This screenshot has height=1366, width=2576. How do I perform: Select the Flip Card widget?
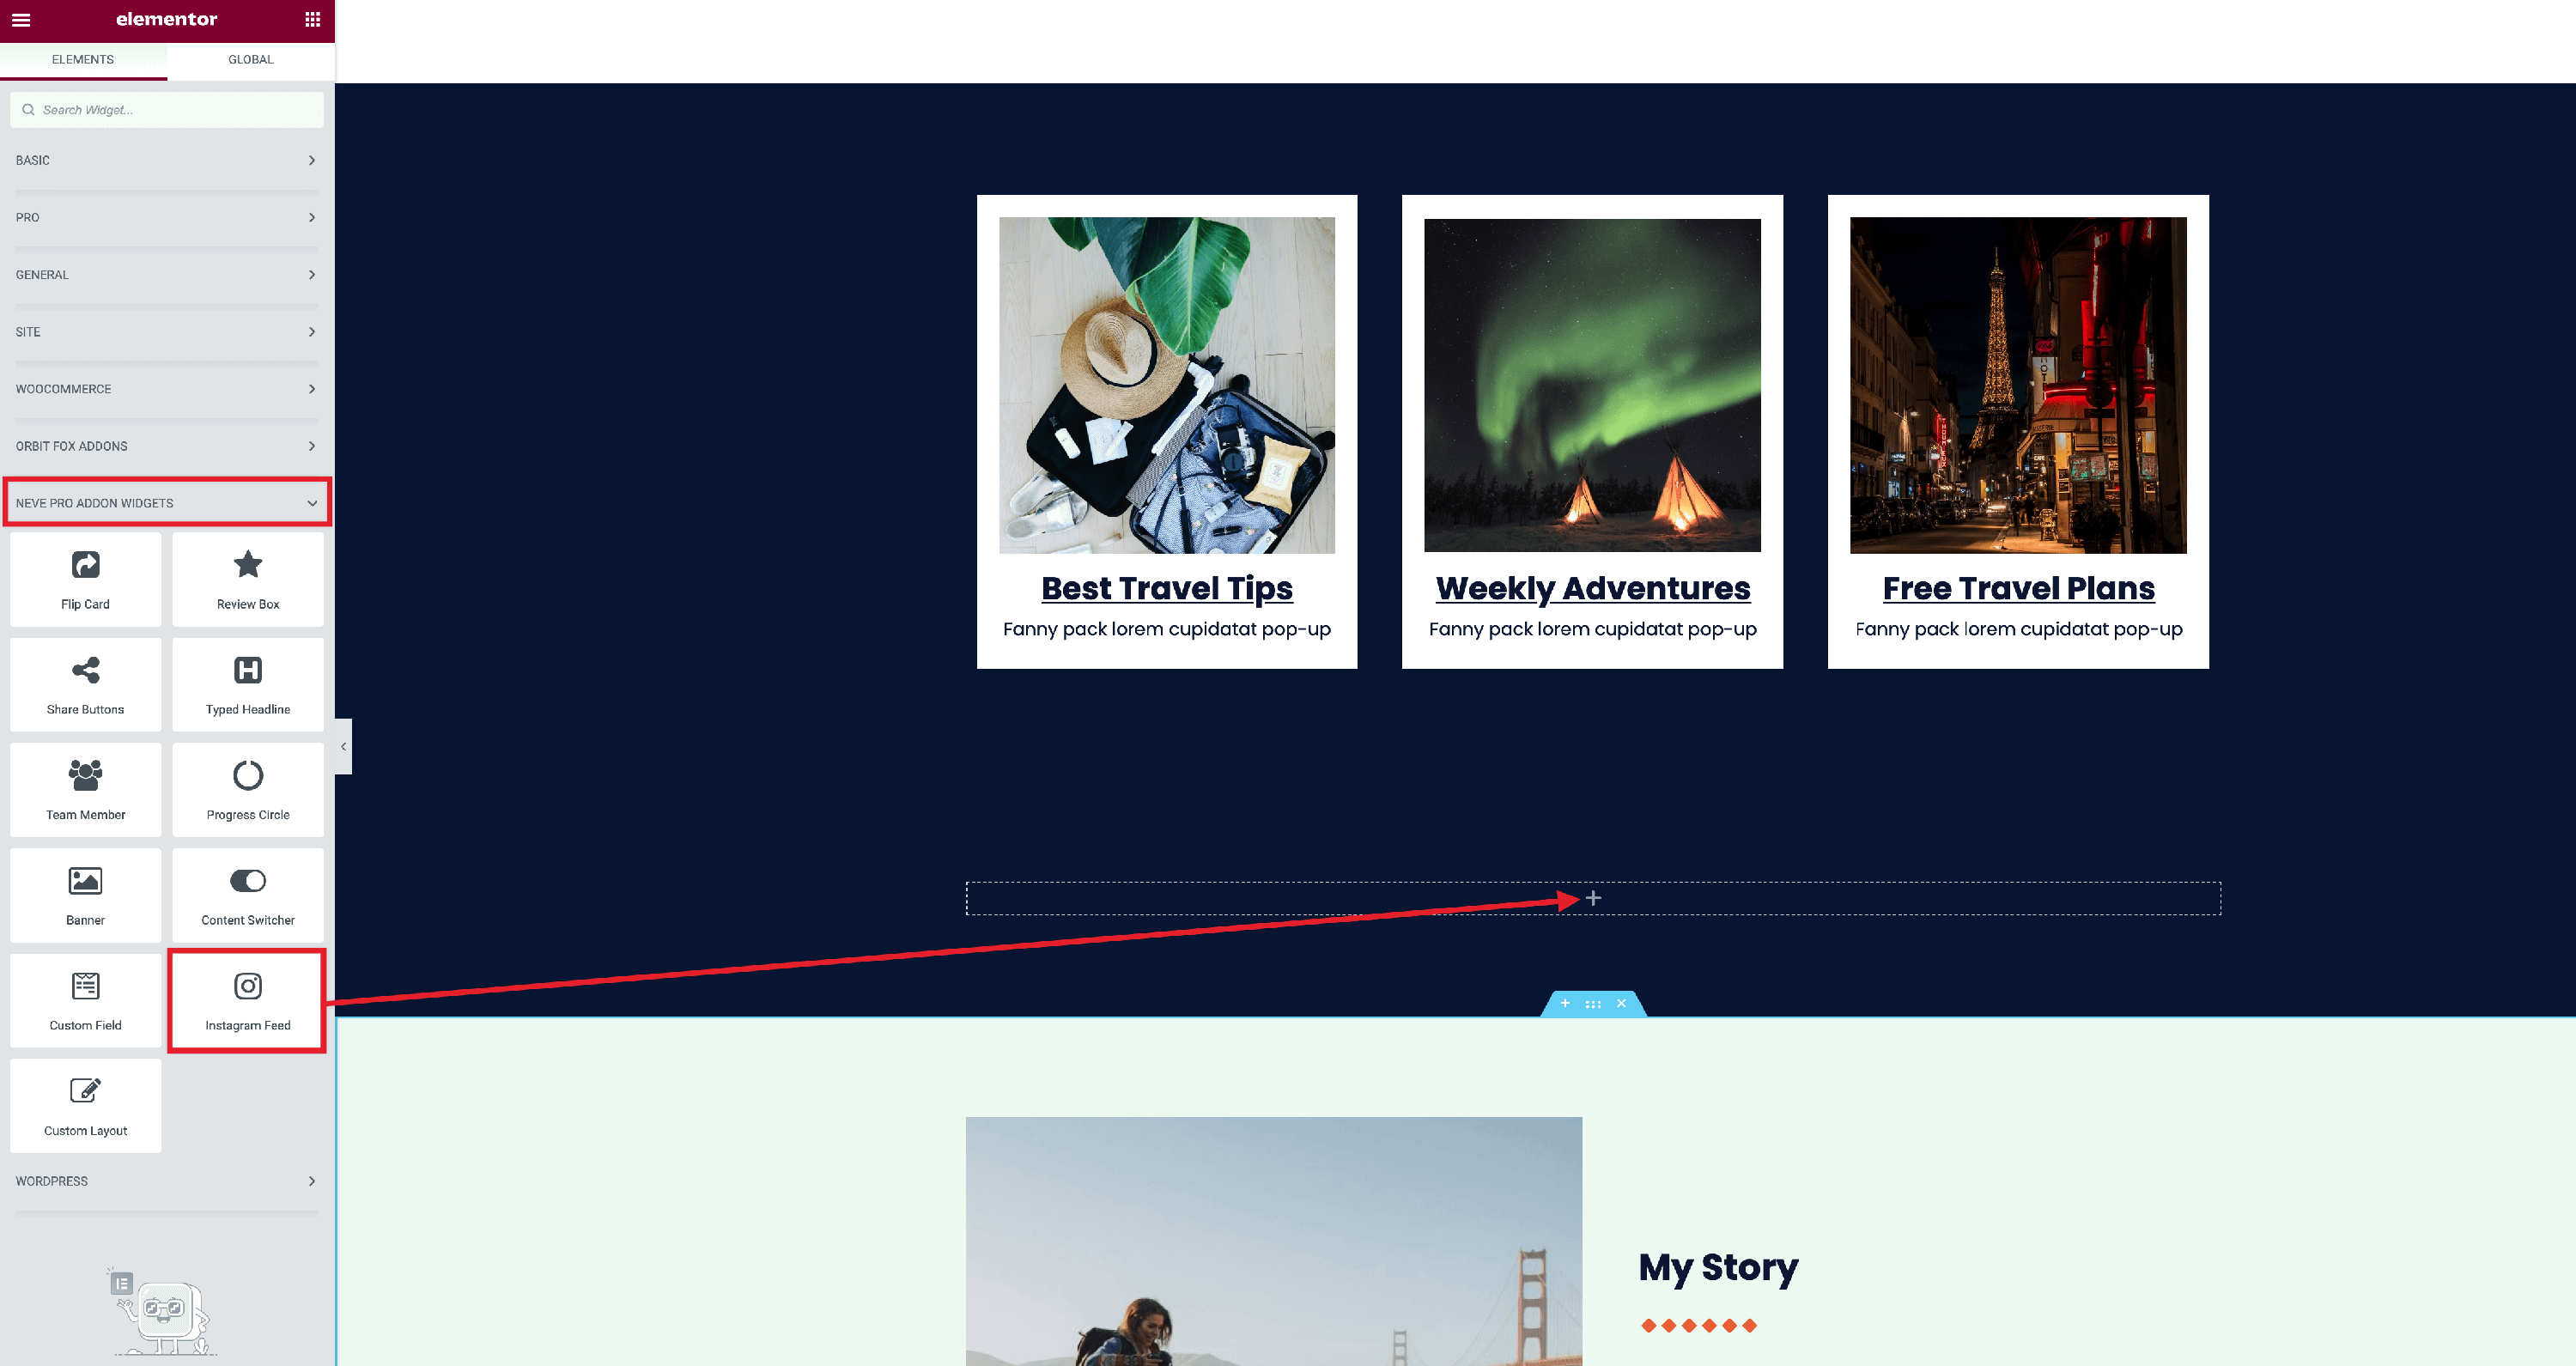pyautogui.click(x=85, y=580)
